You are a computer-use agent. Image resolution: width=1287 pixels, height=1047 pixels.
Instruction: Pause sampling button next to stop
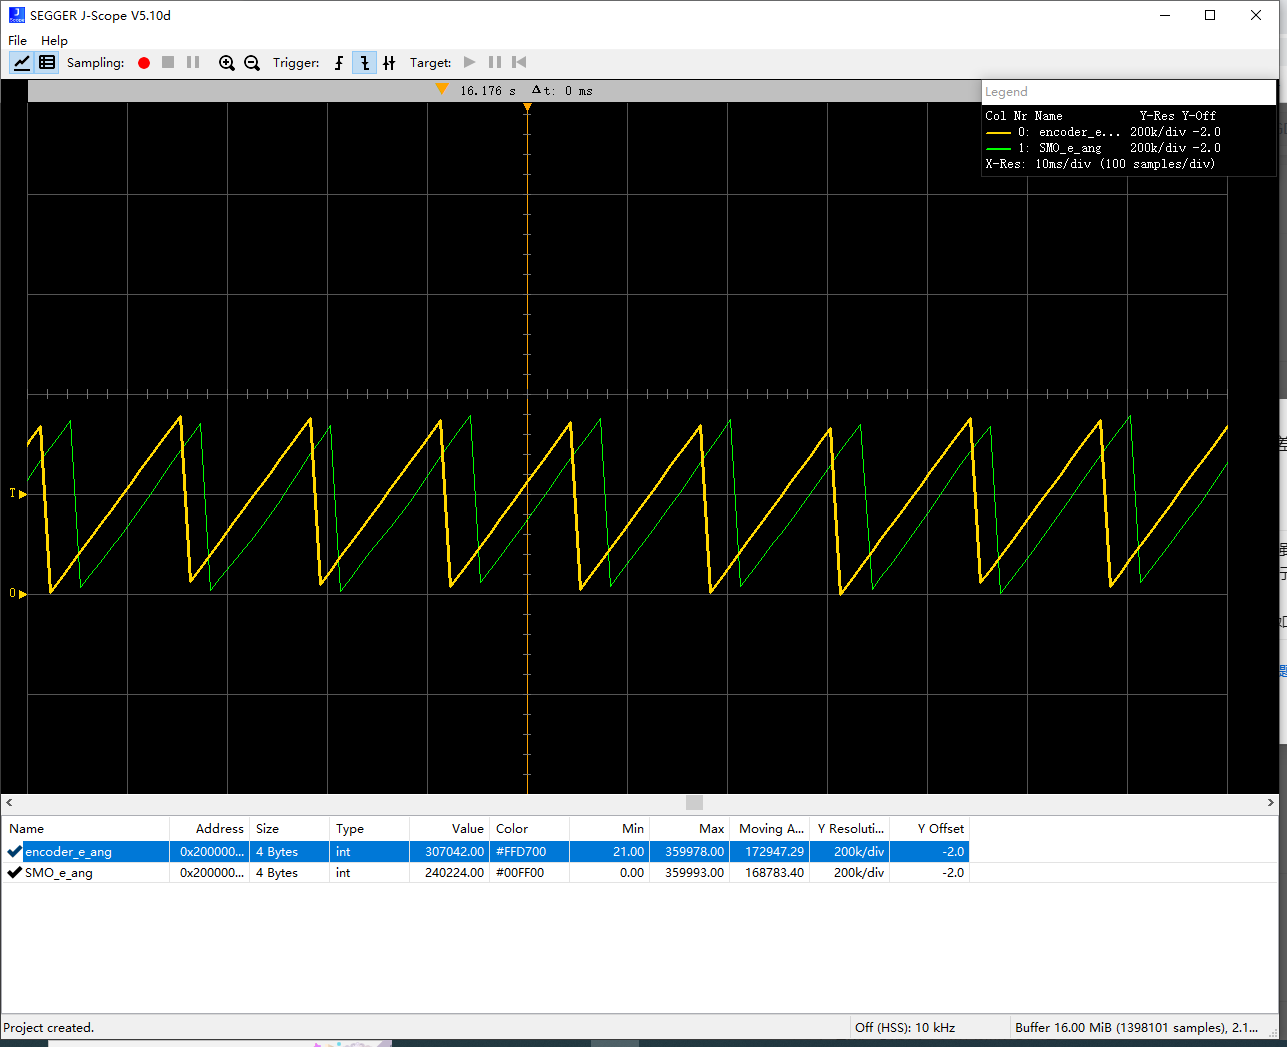193,62
